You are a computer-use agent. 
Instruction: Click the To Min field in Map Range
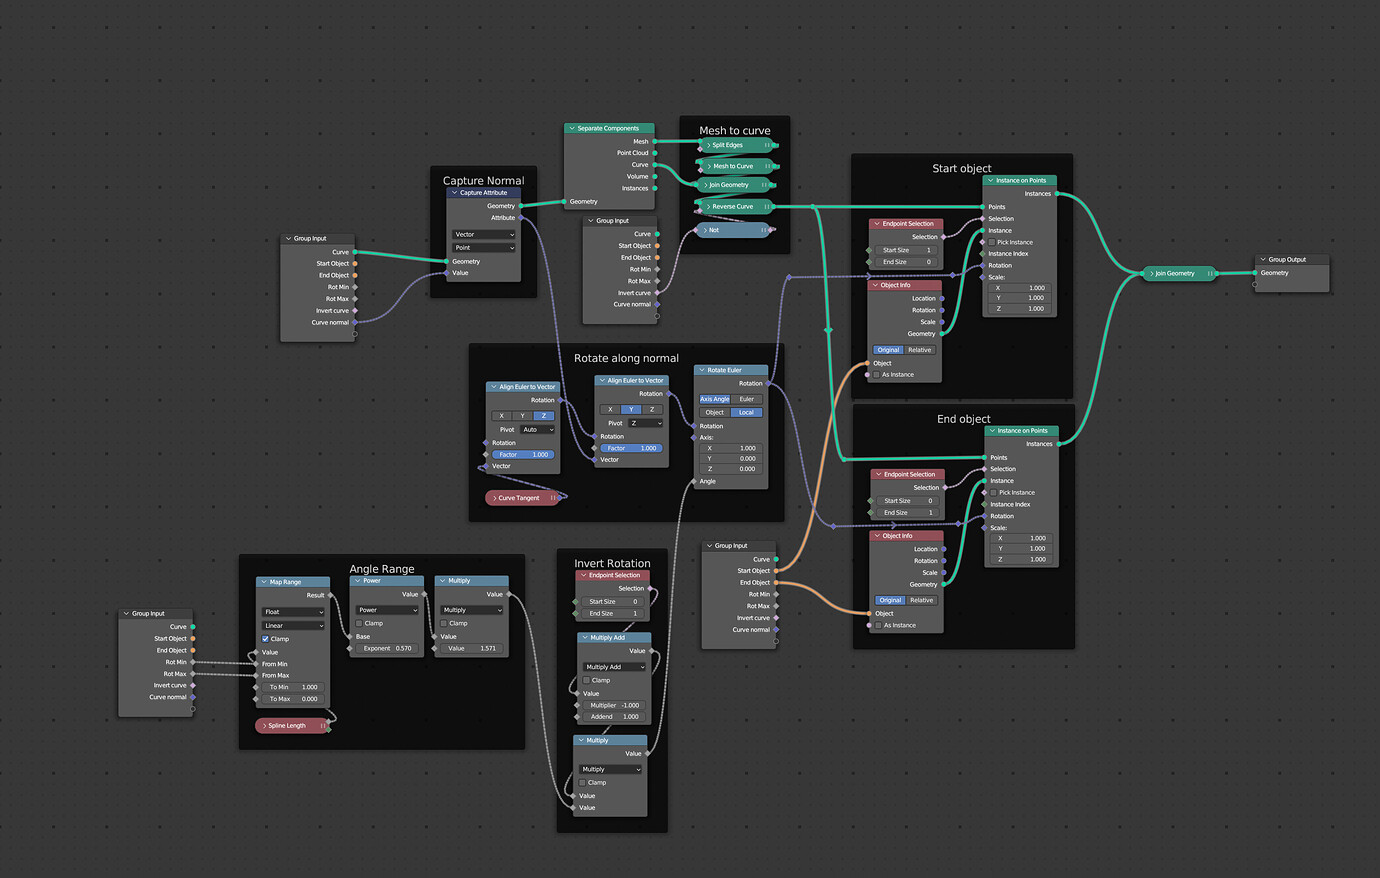pyautogui.click(x=293, y=687)
